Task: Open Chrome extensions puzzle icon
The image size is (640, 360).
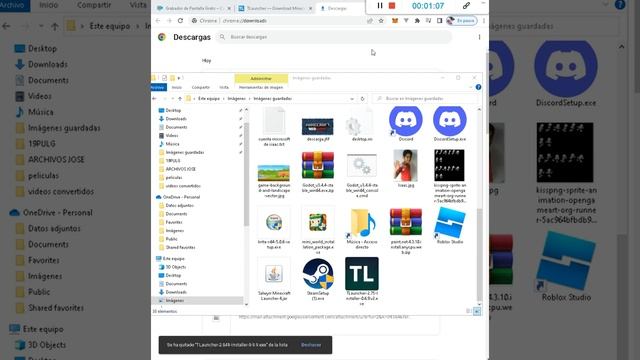Action: 417,20
